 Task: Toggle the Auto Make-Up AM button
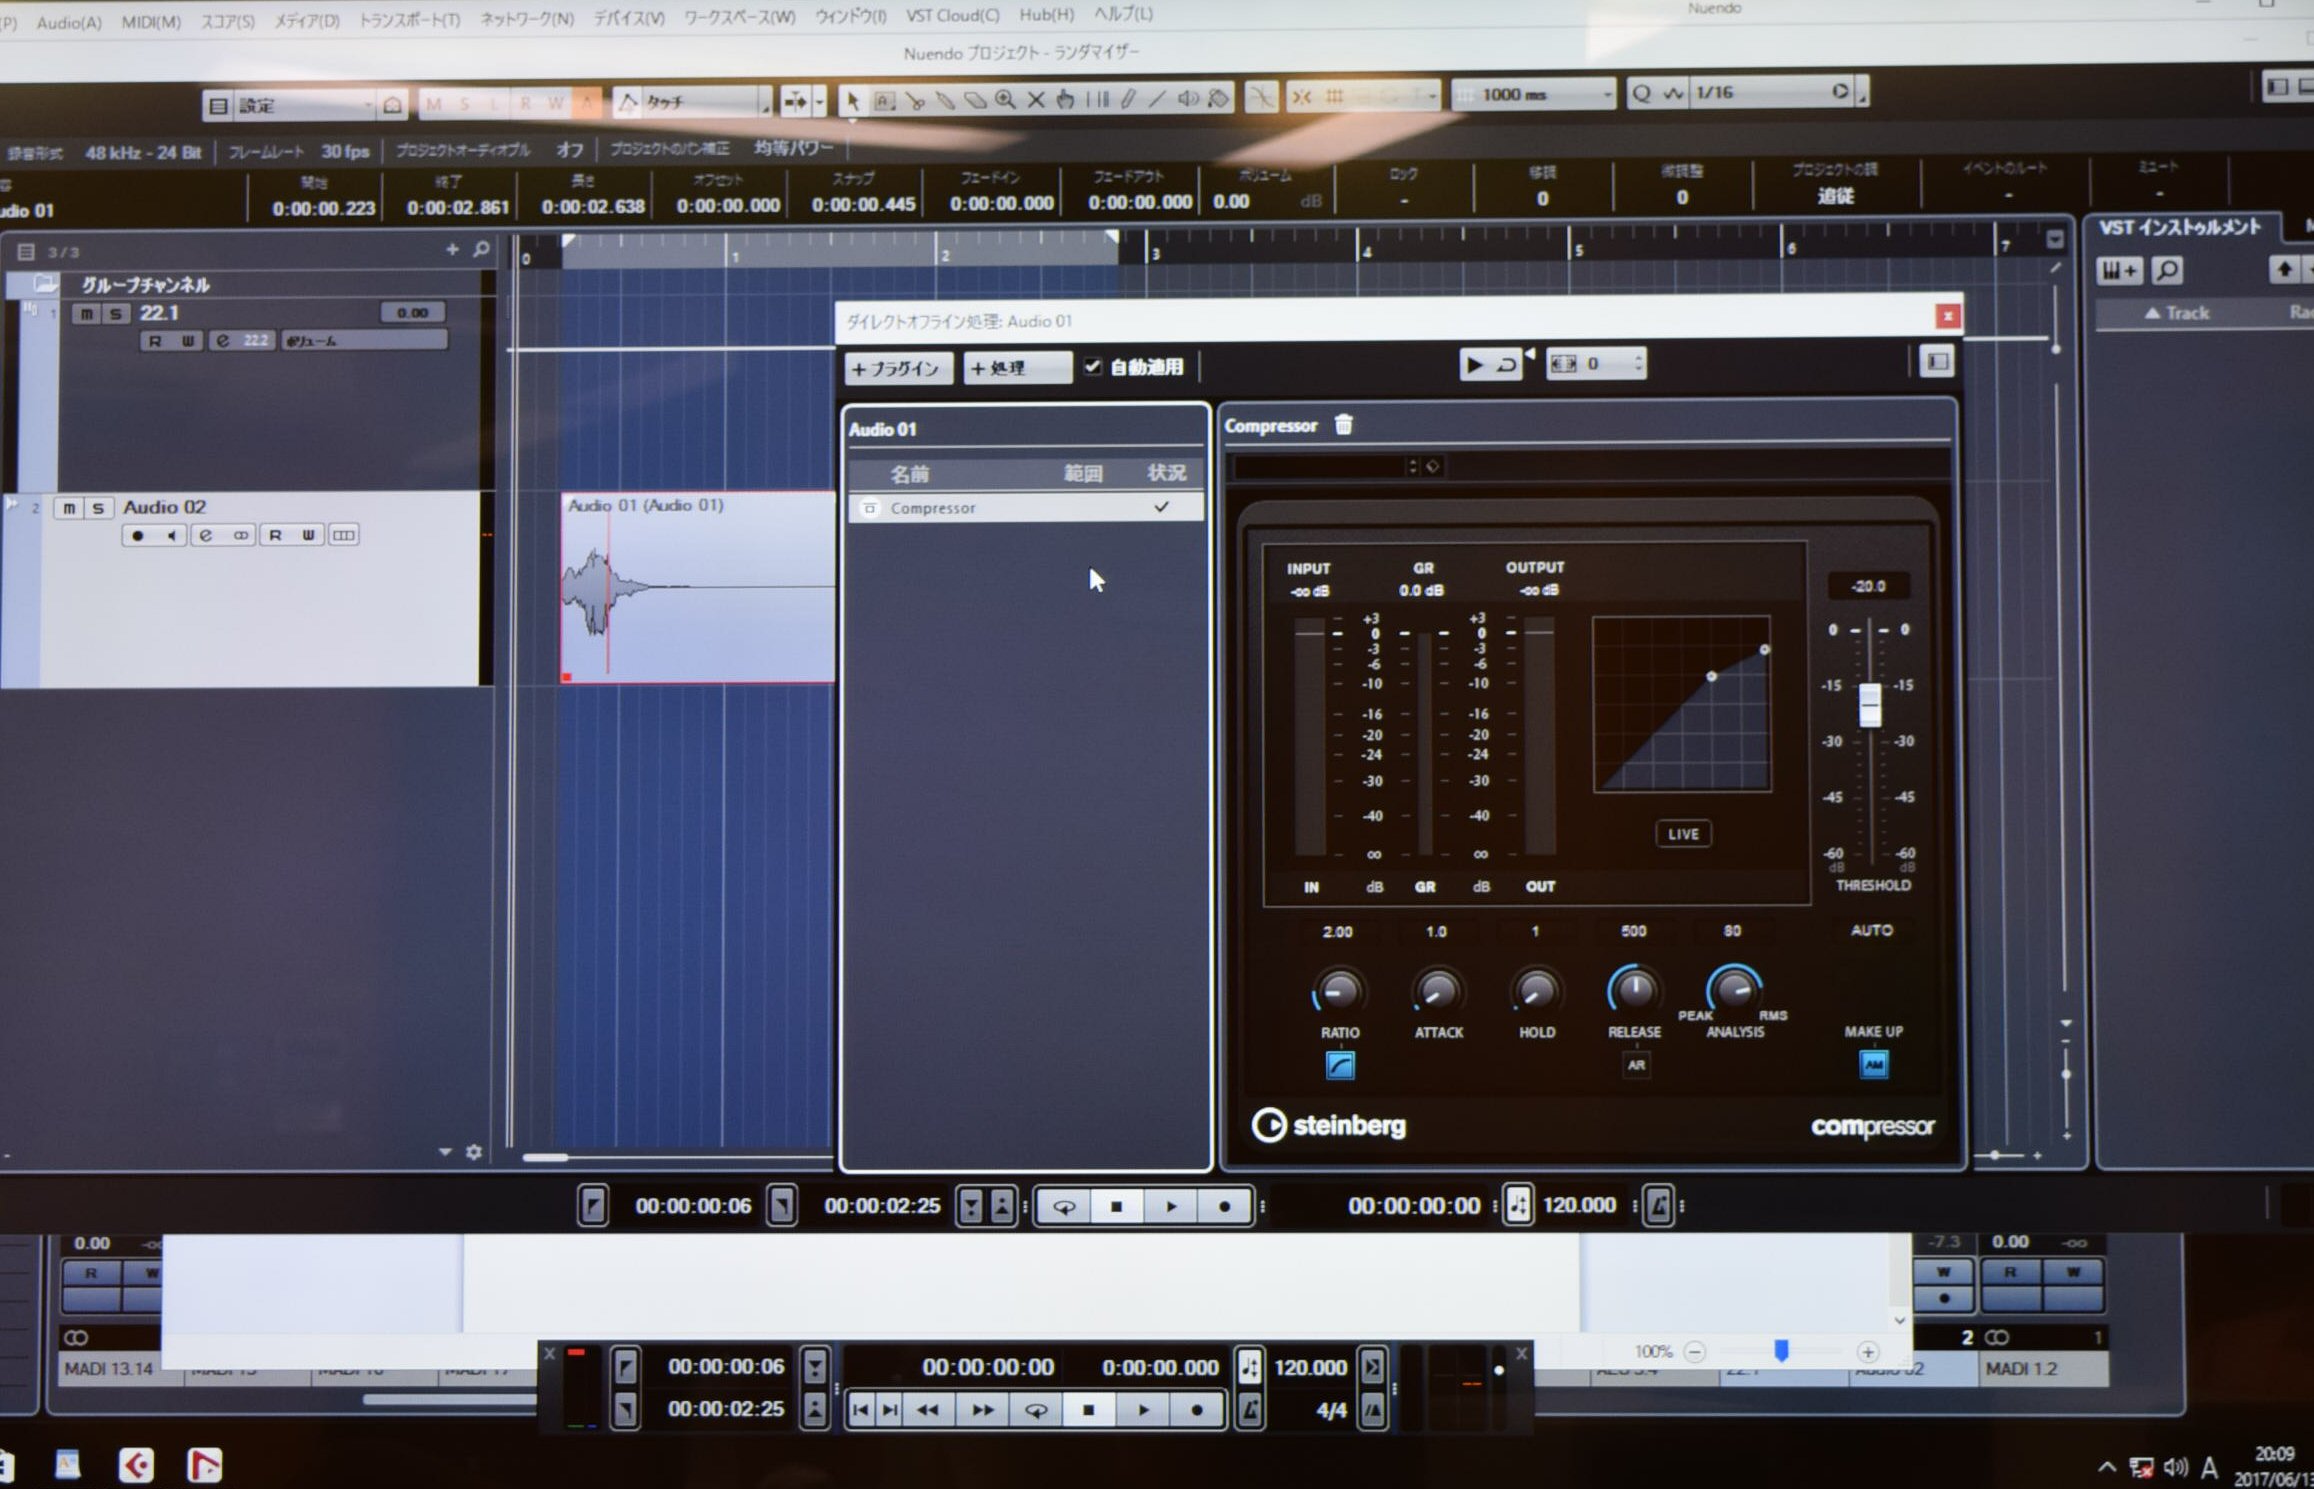click(1873, 1065)
